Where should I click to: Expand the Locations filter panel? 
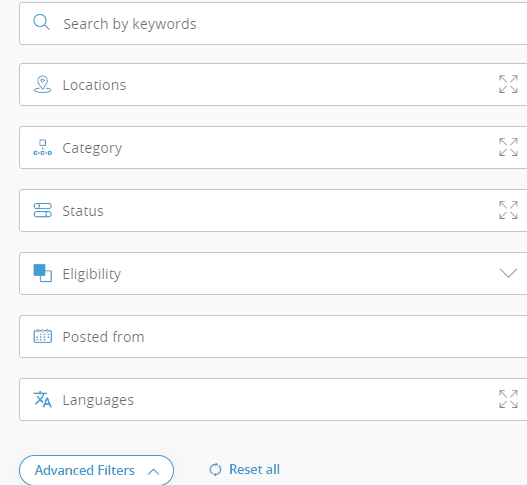[x=508, y=84]
